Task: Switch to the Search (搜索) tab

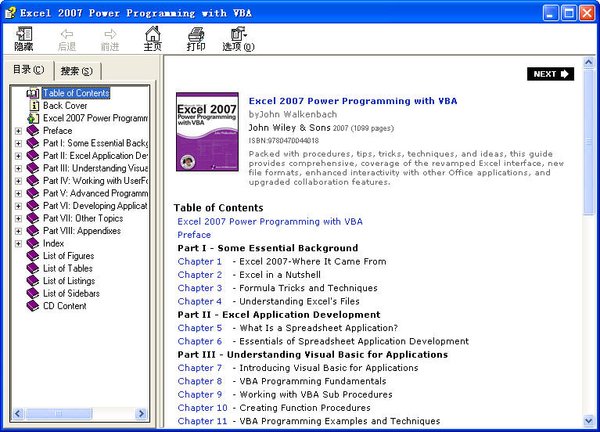Action: (76, 70)
